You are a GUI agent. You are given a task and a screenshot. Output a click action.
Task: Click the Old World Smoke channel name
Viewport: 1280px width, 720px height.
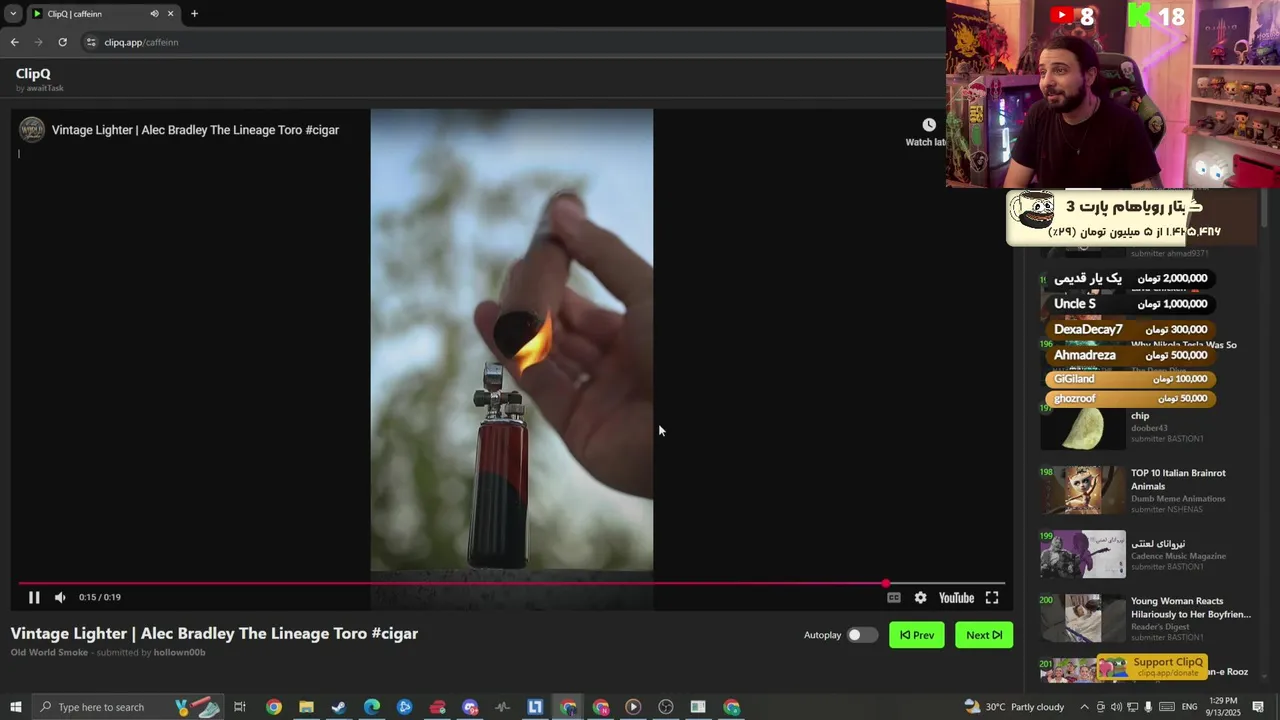coord(49,652)
